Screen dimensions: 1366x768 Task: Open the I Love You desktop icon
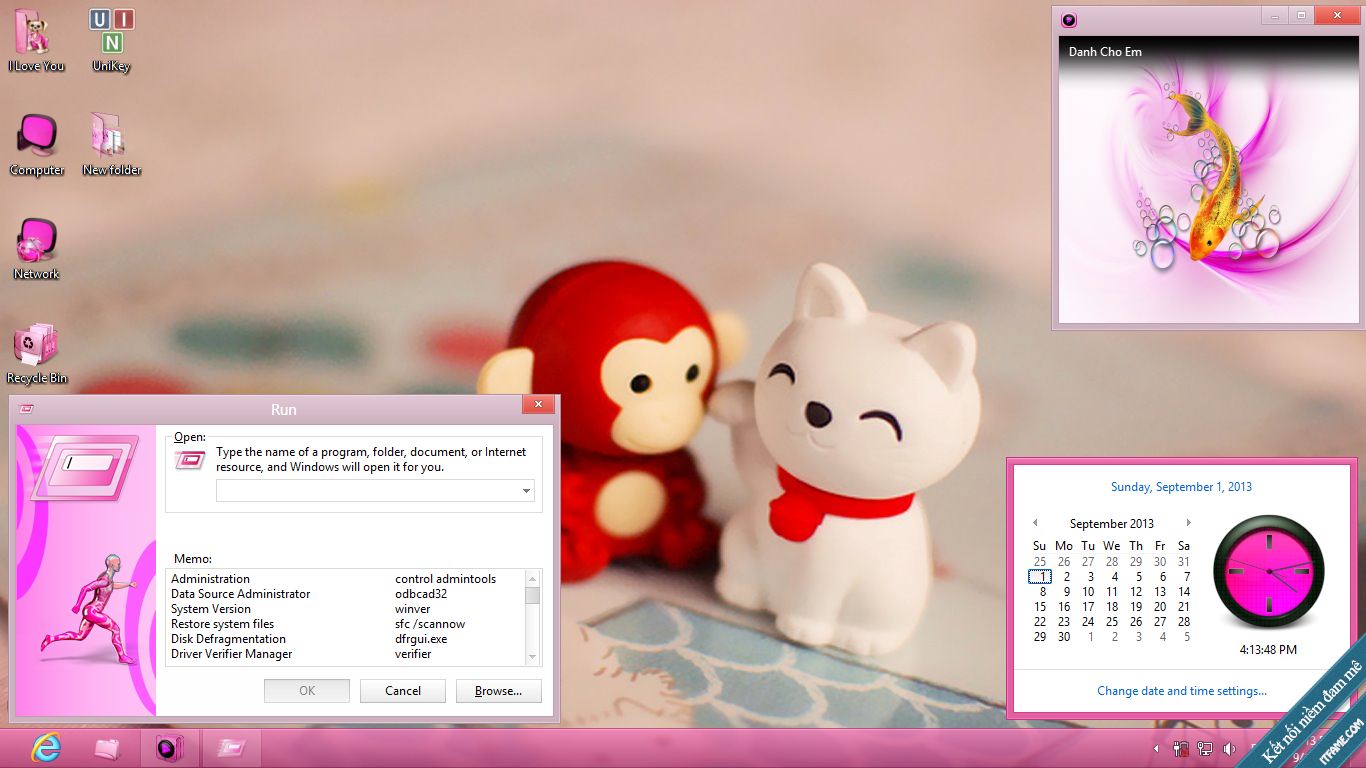tap(36, 40)
